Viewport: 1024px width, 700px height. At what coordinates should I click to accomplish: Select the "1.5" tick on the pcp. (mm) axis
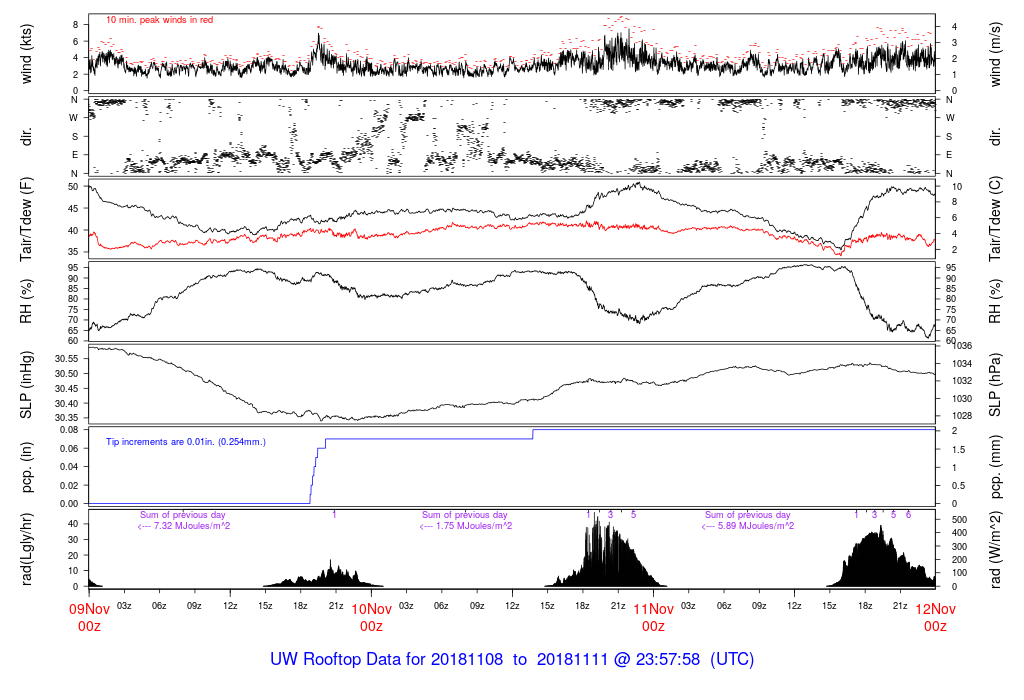pos(959,449)
